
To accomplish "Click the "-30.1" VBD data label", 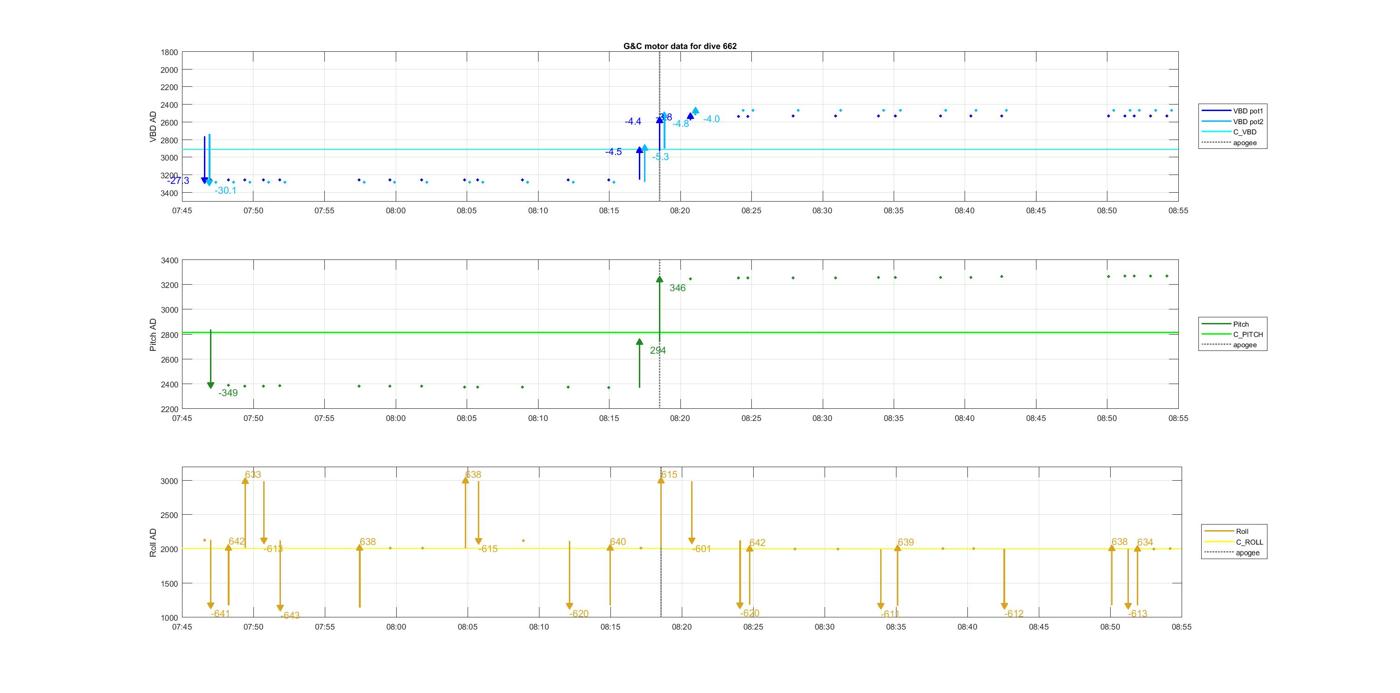I will point(225,190).
